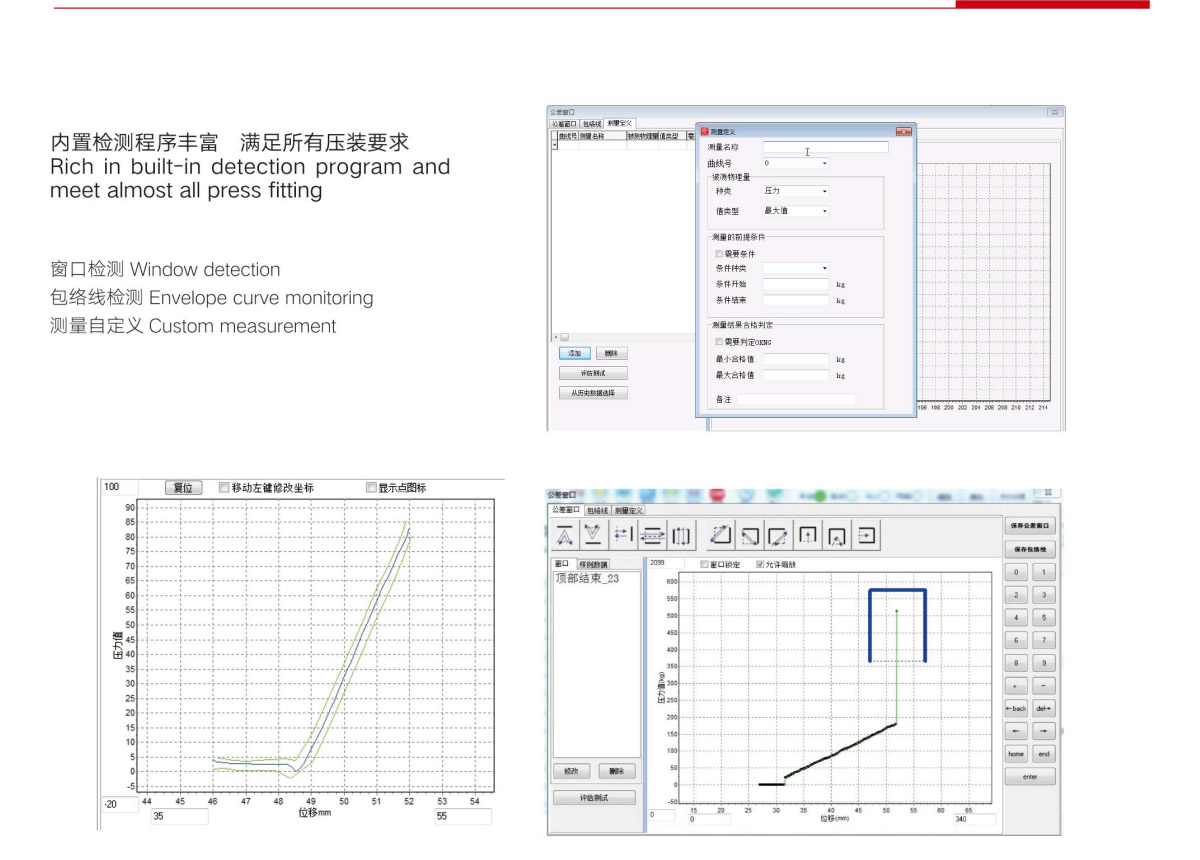Click the 保存公差窗口 button

1030,525
